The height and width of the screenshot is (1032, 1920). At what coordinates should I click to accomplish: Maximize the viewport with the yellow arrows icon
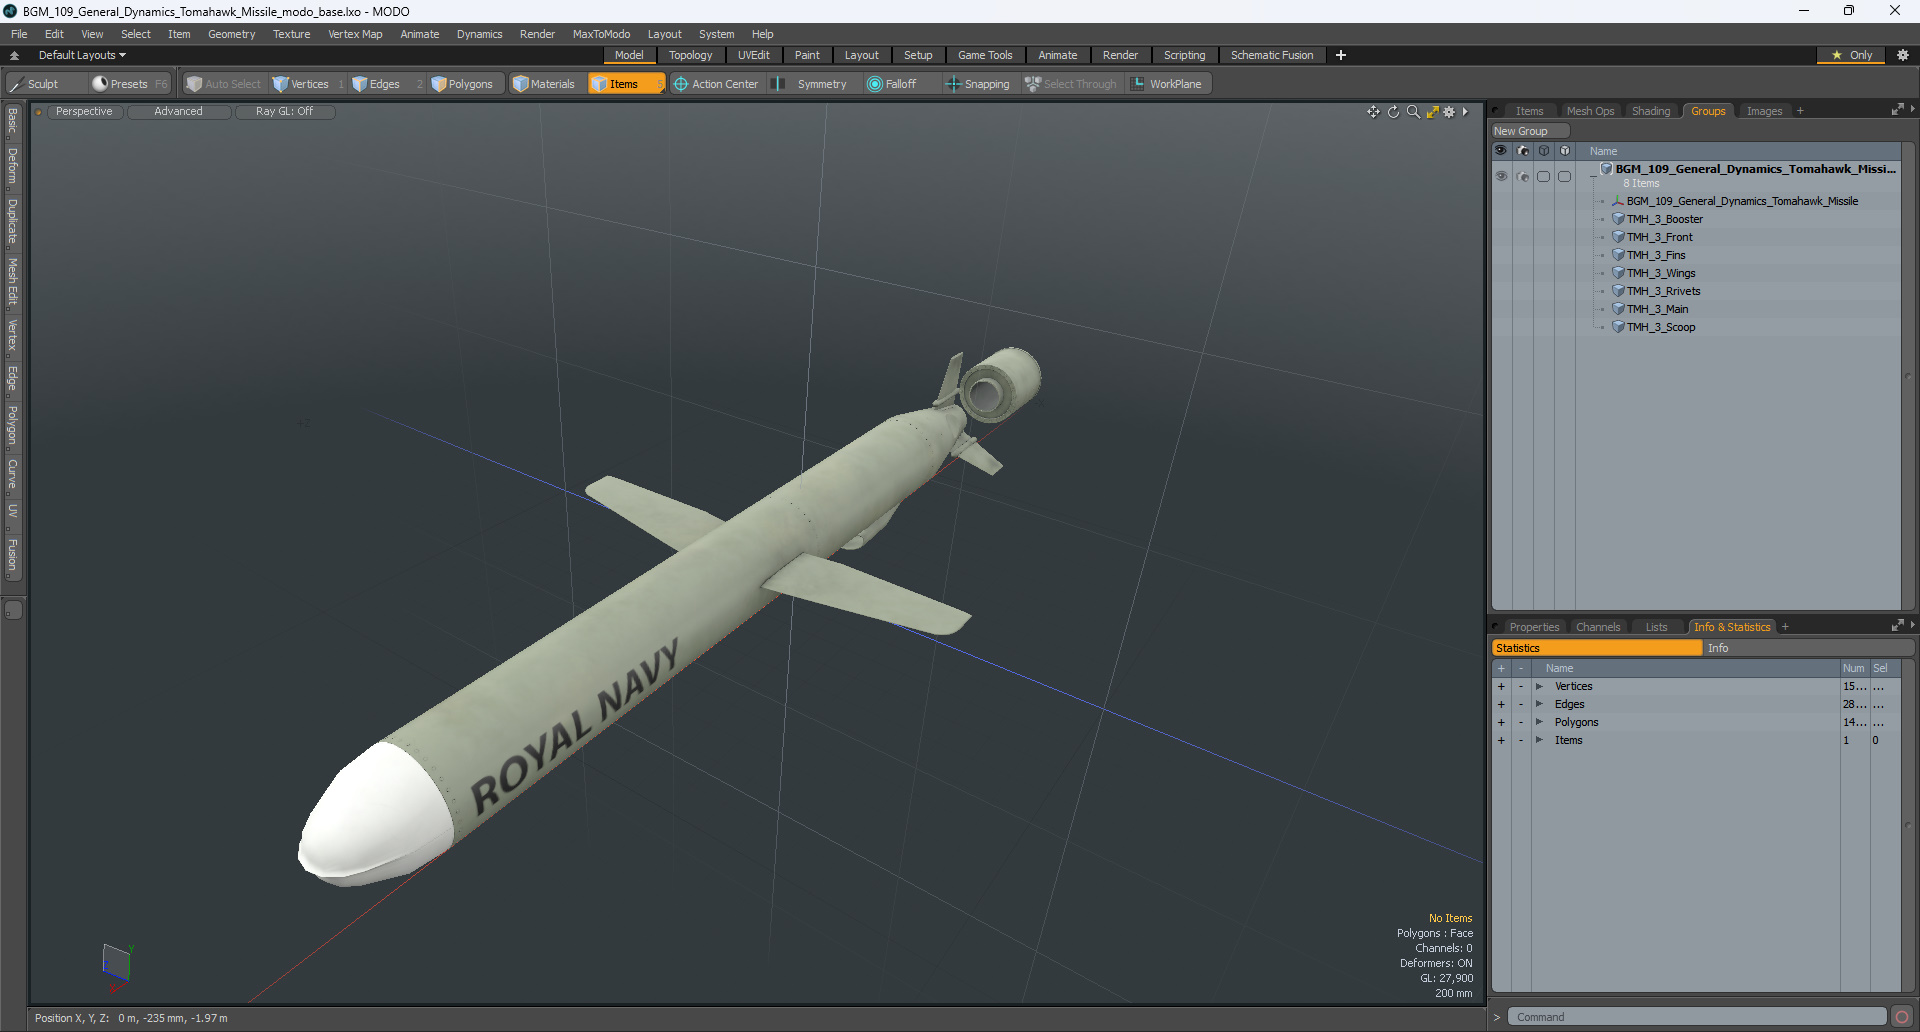[x=1432, y=112]
